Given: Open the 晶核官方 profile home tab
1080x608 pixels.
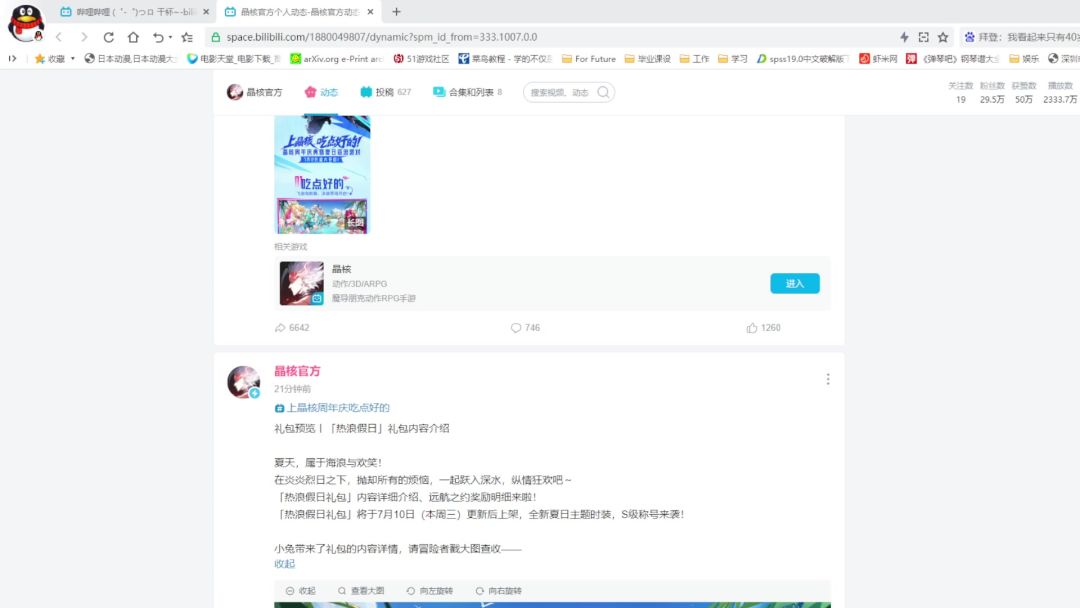Looking at the screenshot, I should (x=255, y=92).
